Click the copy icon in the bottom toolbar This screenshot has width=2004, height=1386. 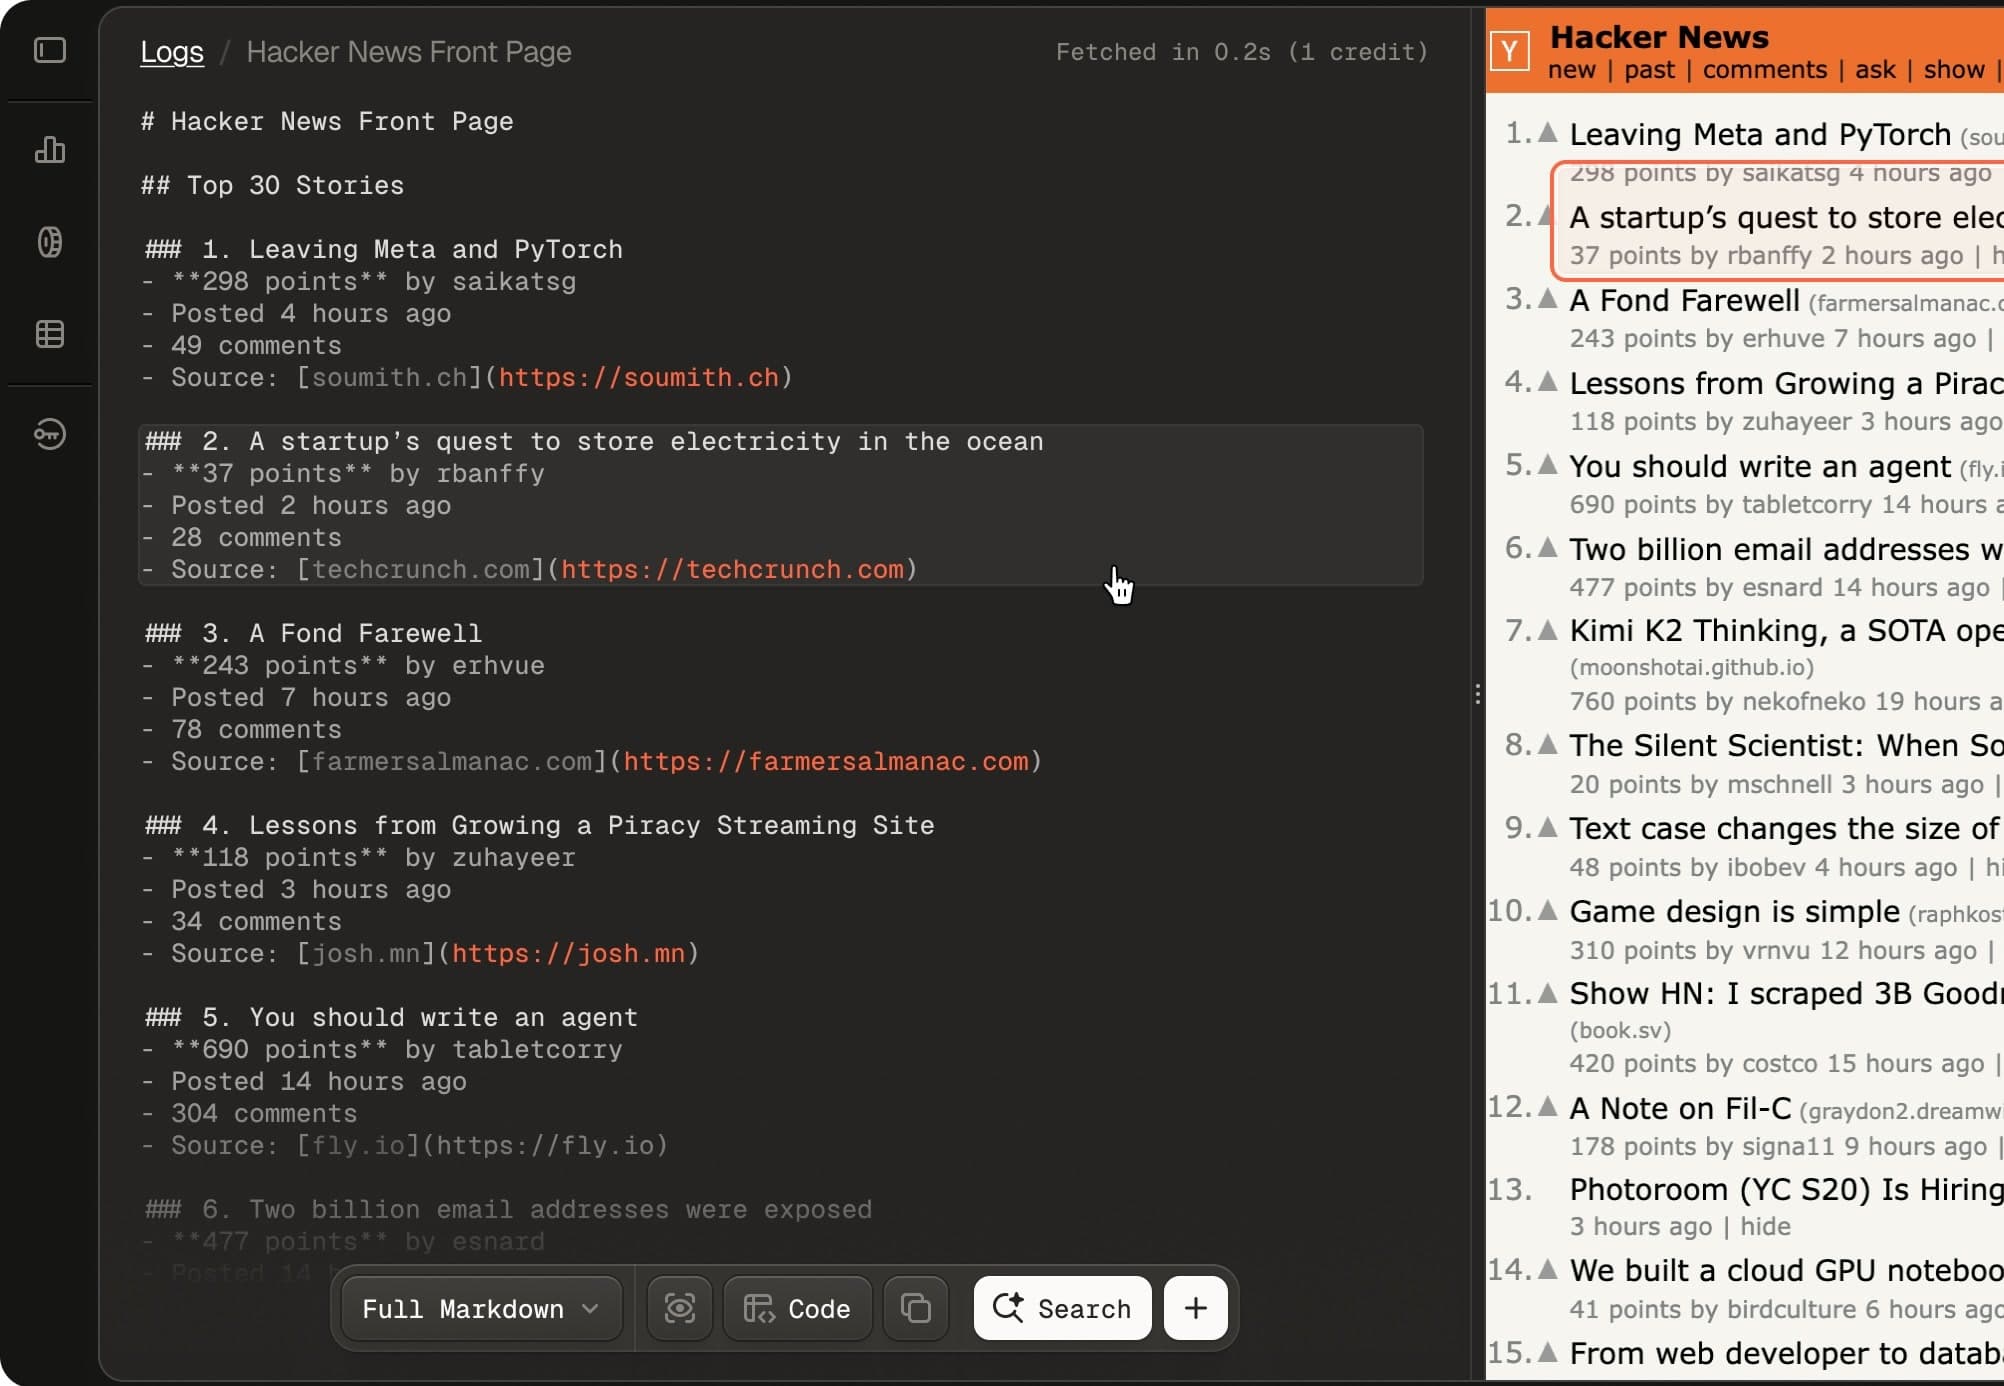916,1308
